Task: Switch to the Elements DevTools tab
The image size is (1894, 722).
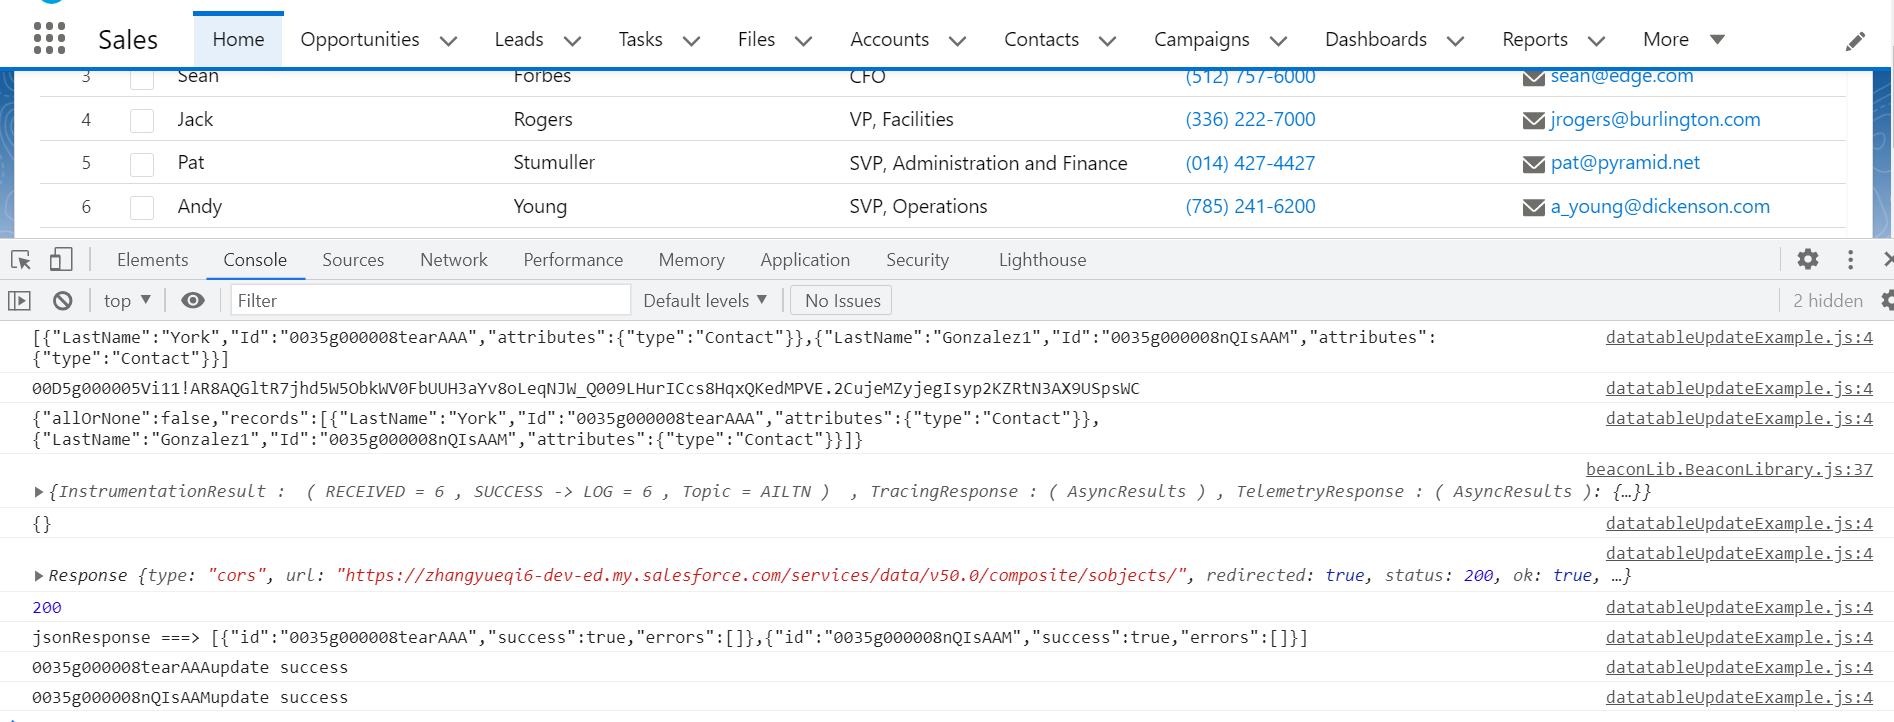Action: tap(152, 260)
